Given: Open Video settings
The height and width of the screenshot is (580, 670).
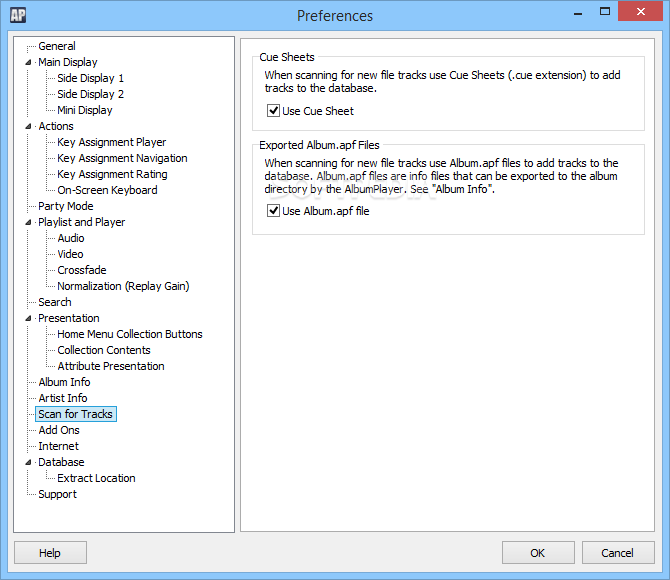Looking at the screenshot, I should point(71,254).
